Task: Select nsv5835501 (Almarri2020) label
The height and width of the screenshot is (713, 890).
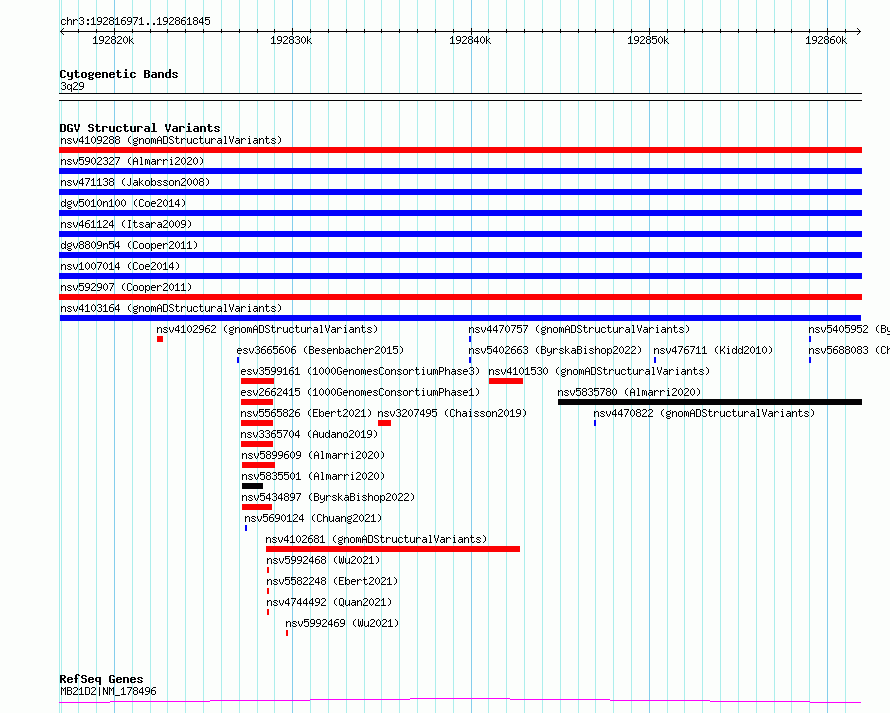Action: 313,476
